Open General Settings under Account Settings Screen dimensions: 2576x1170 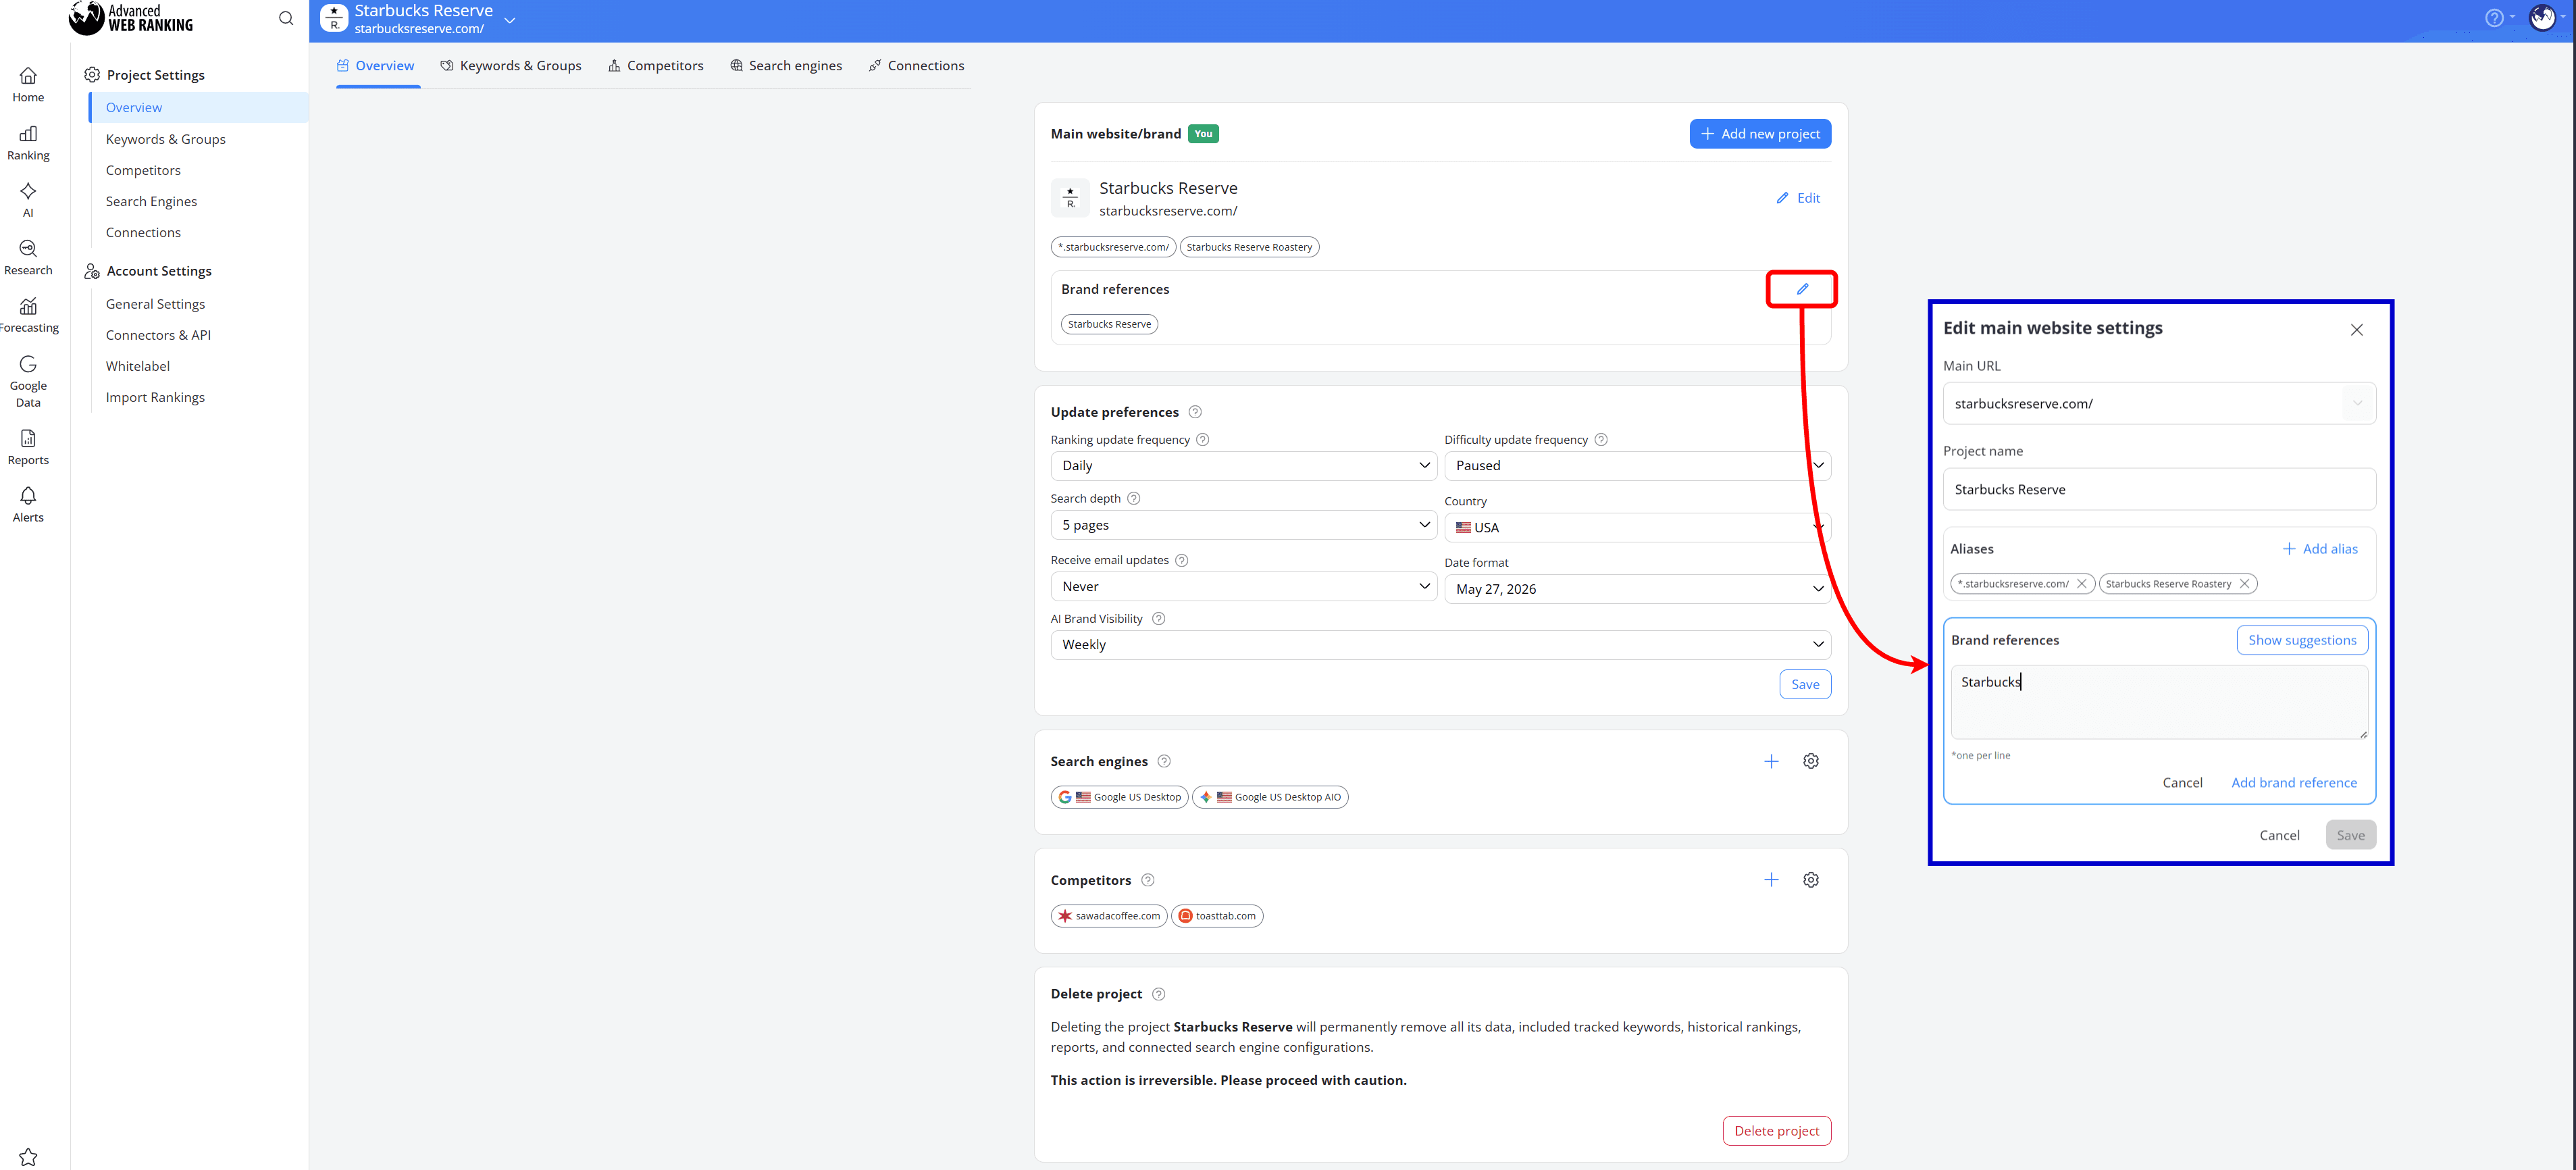click(156, 305)
